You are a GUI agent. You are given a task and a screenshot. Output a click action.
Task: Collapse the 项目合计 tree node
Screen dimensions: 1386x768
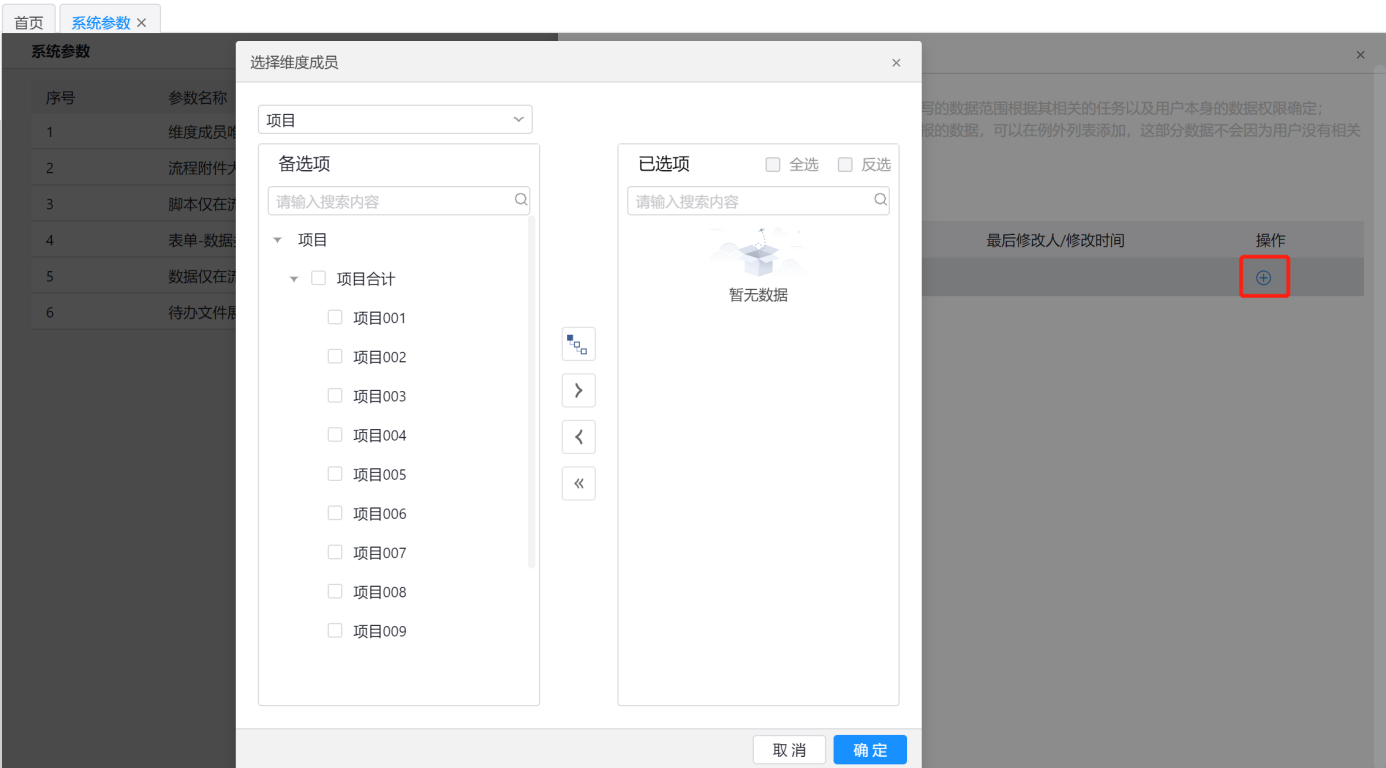294,279
